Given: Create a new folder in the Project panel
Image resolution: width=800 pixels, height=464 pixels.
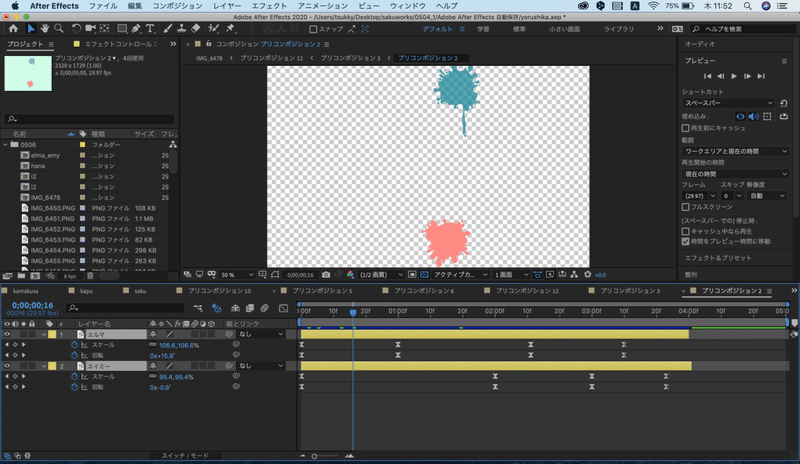Looking at the screenshot, I should 21,276.
